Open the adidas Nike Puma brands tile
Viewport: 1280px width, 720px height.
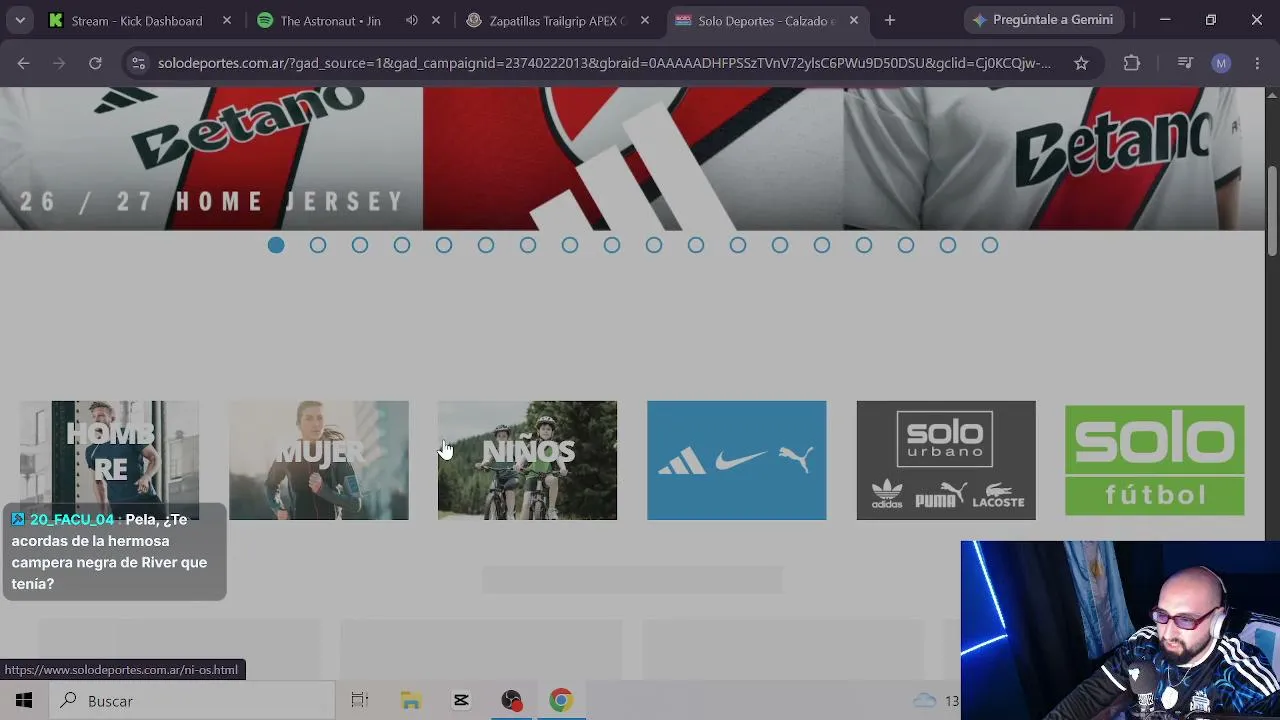click(x=737, y=460)
